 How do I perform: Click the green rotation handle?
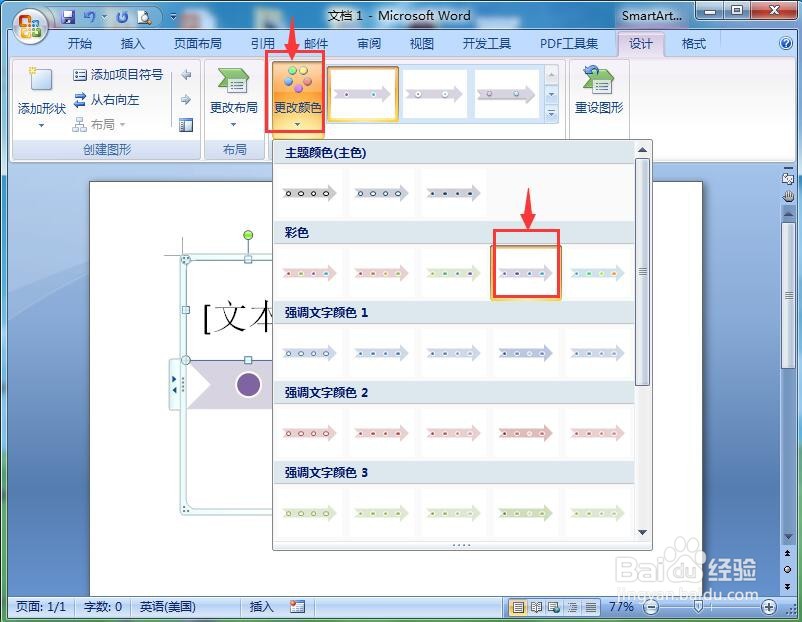[x=248, y=235]
